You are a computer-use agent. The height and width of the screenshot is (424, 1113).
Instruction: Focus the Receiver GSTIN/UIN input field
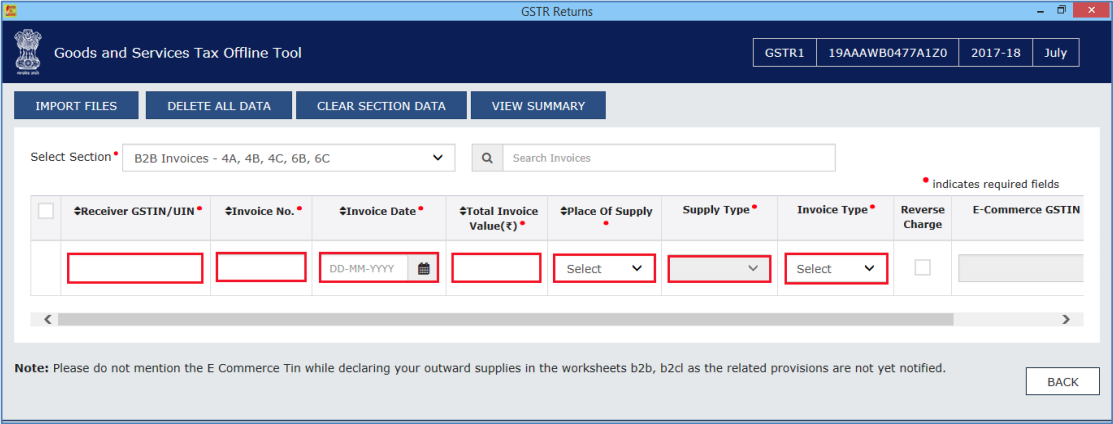tap(135, 268)
